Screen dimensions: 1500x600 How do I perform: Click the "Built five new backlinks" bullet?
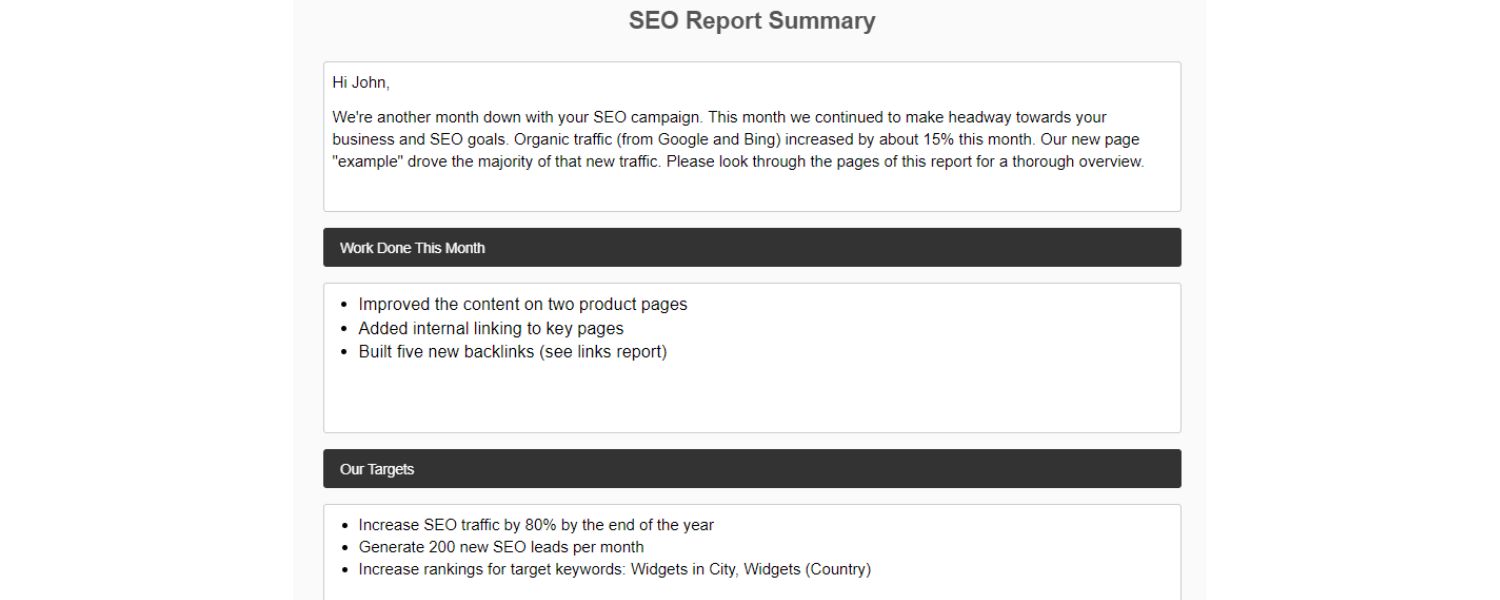pyautogui.click(x=446, y=352)
